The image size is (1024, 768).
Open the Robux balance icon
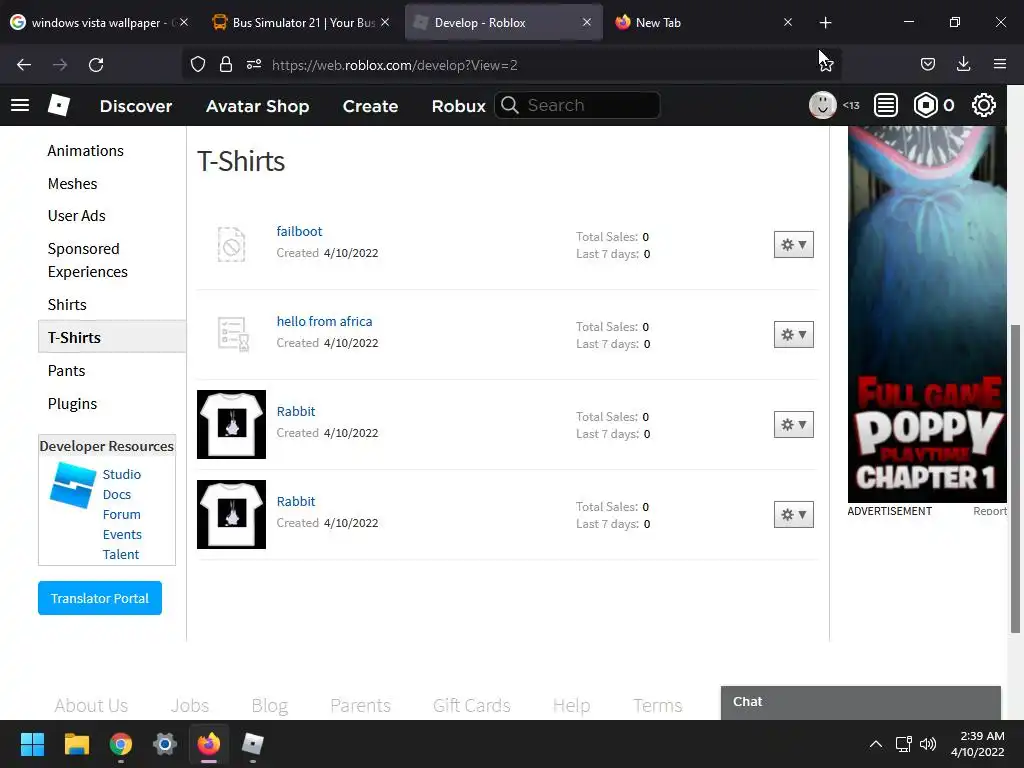pos(925,105)
